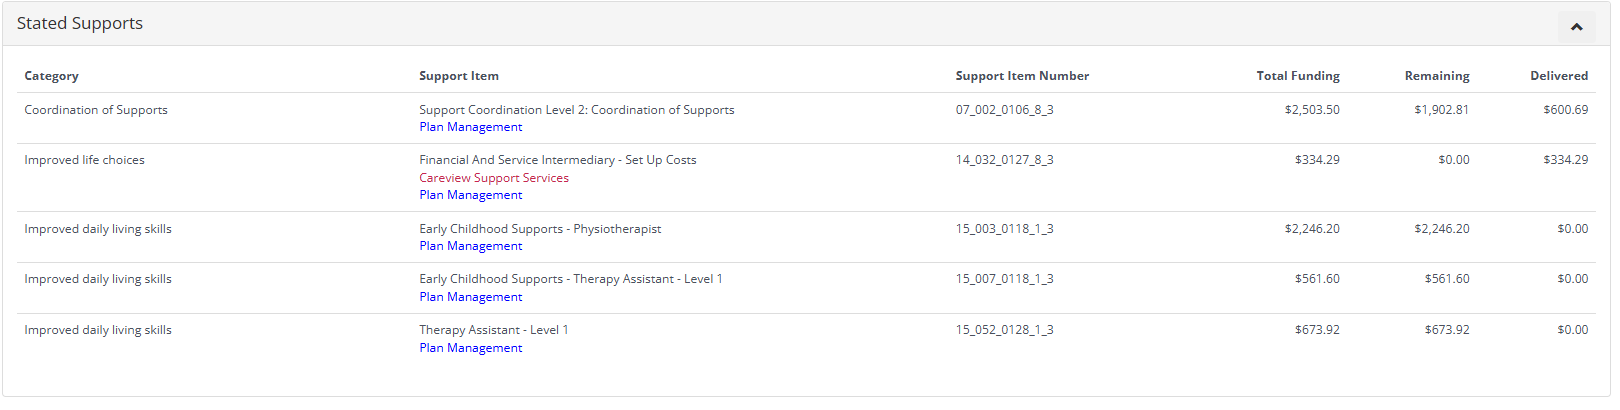1620x410 pixels.
Task: Click the Remaining column header
Action: pyautogui.click(x=1436, y=76)
